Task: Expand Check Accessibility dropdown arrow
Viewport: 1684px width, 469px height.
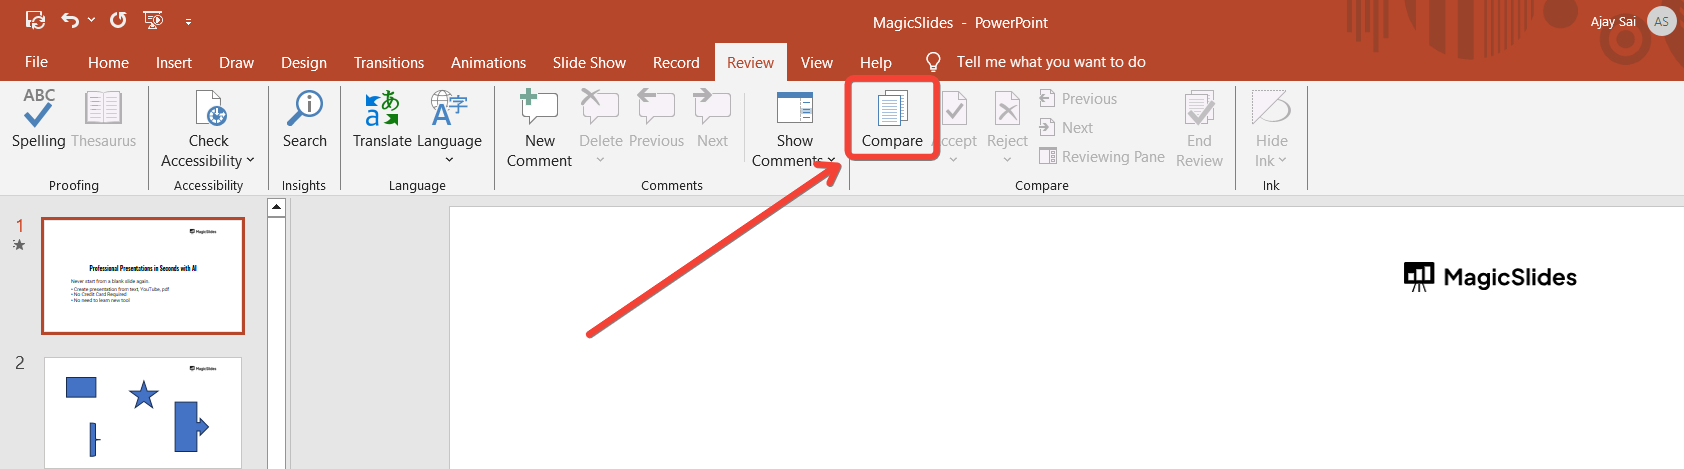Action: pyautogui.click(x=250, y=160)
